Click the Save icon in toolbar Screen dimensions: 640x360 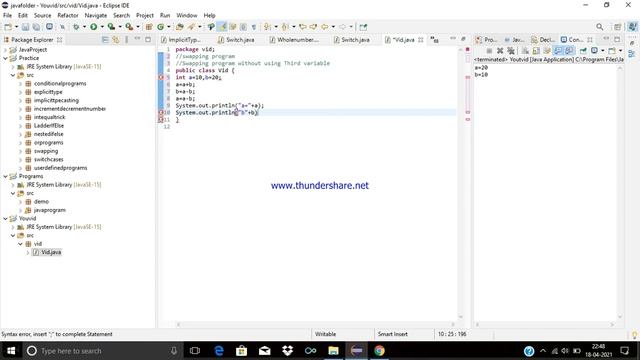[25, 27]
